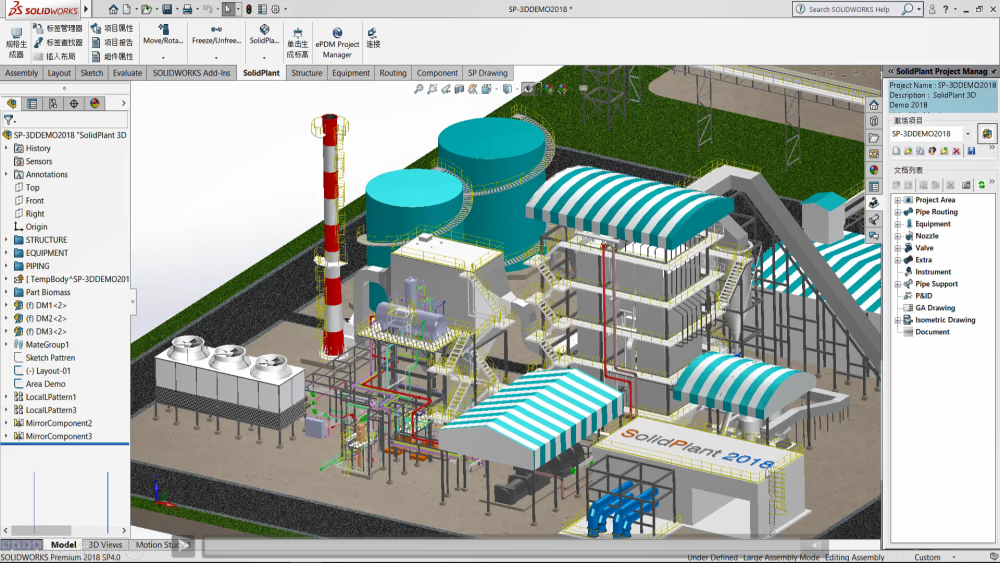Open the Options gear icon

(x=276, y=9)
